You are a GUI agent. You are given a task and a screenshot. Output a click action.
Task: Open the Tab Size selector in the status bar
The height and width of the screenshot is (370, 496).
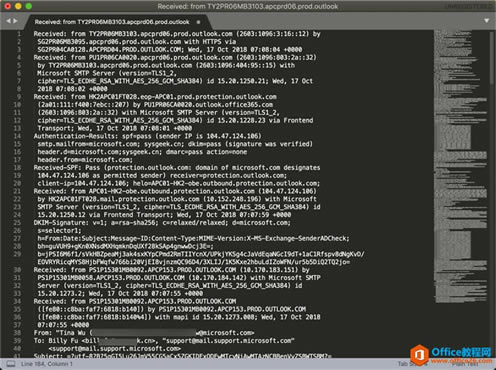(x=412, y=364)
